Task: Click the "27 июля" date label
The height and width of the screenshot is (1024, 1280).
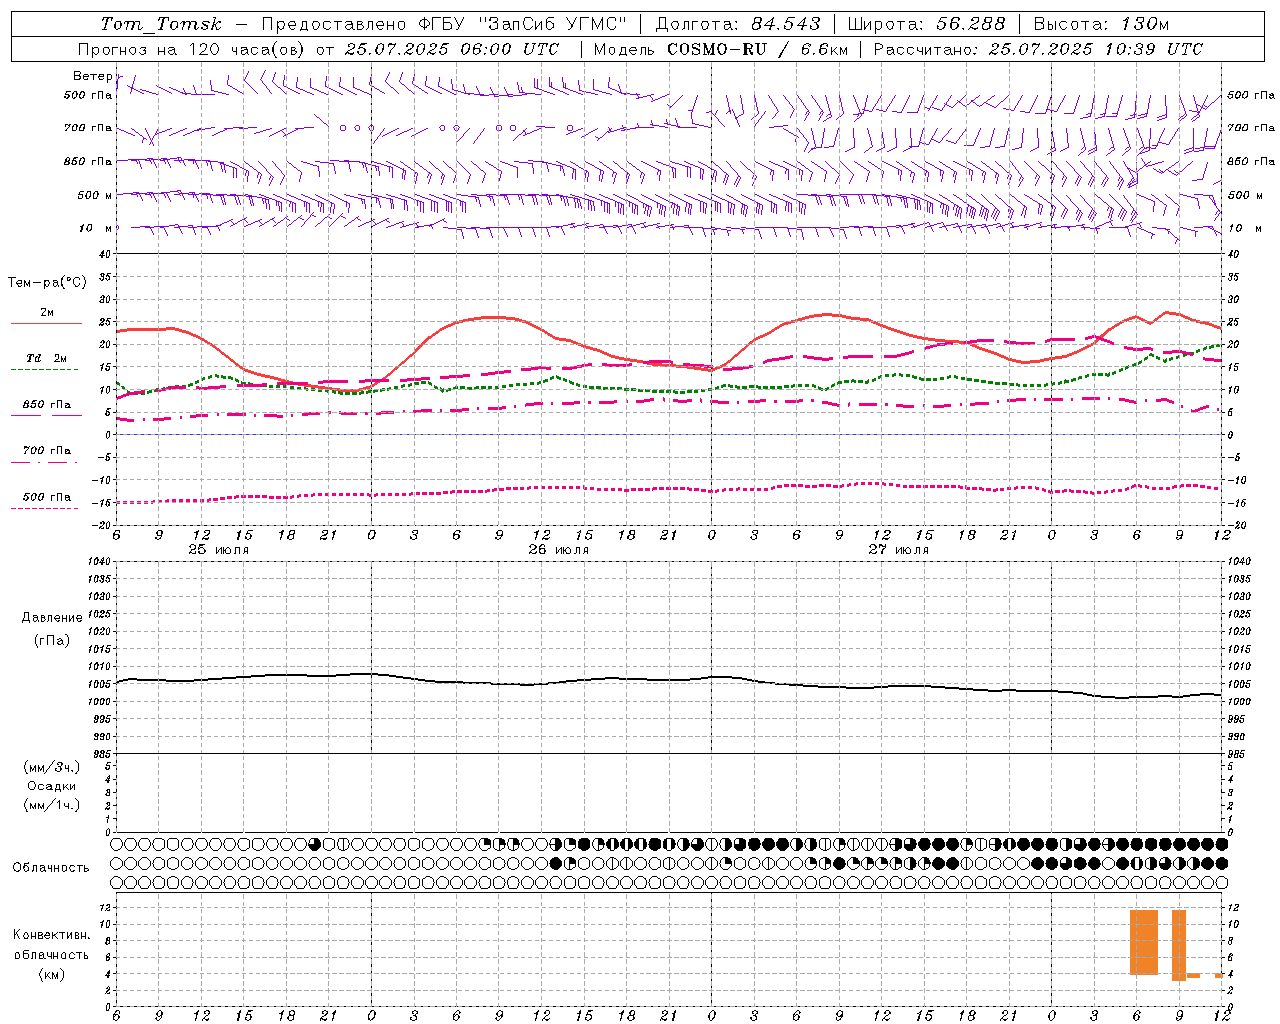Action: click(x=899, y=550)
